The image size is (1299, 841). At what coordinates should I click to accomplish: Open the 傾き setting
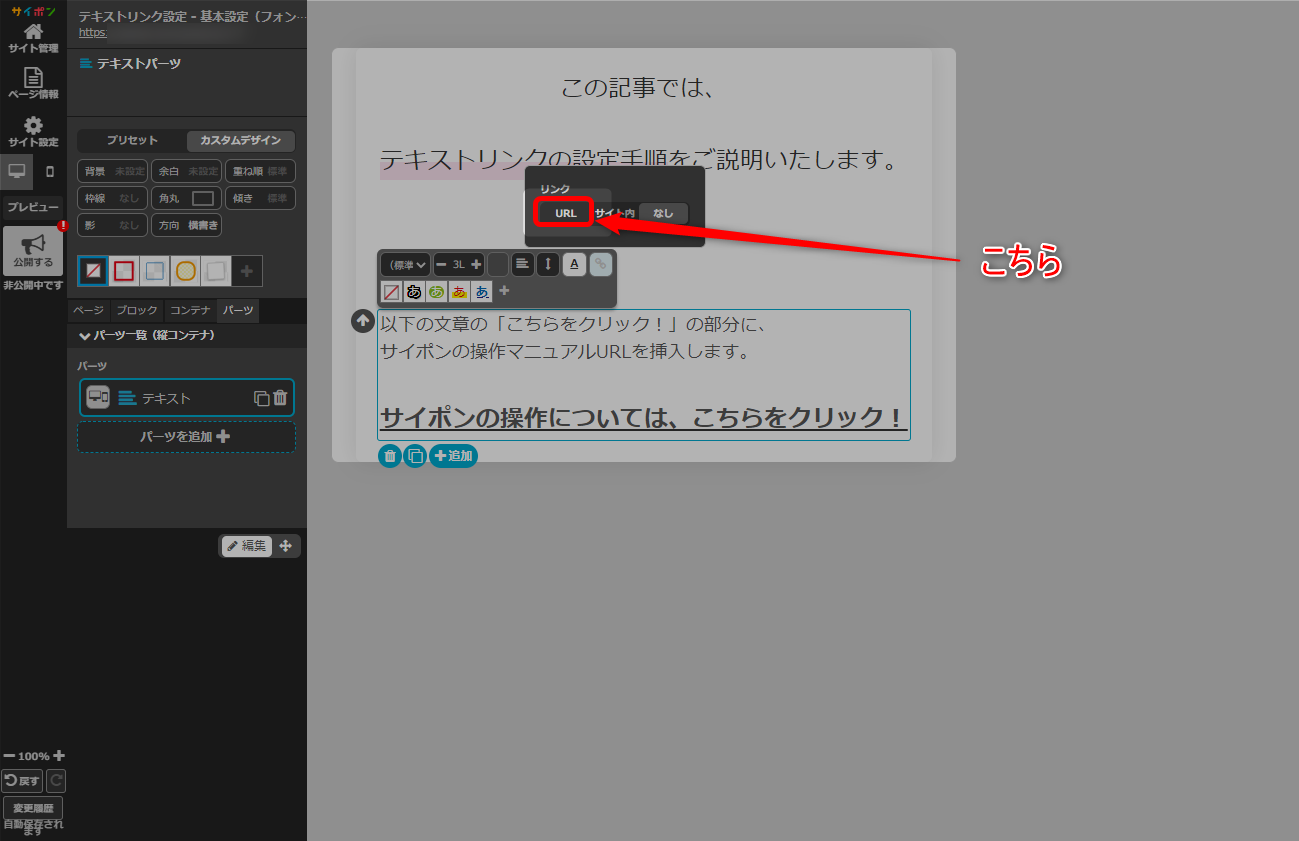260,198
